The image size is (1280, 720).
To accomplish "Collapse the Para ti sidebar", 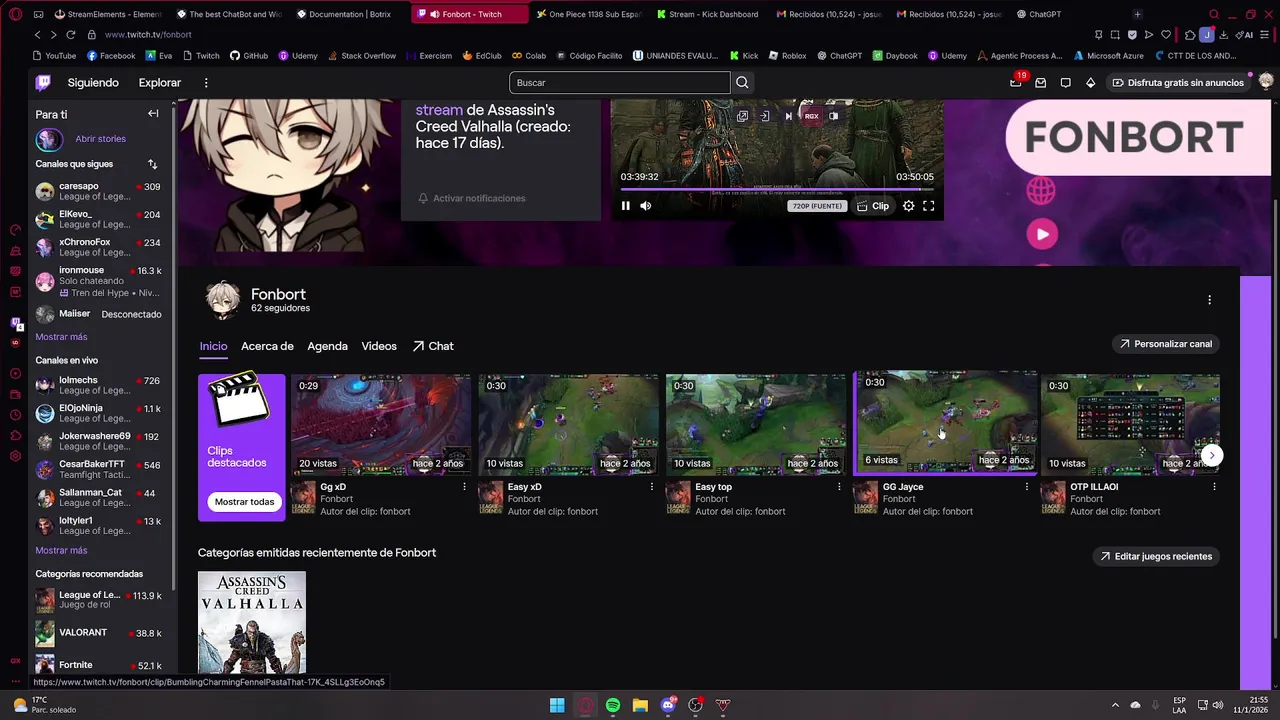I will click(153, 114).
